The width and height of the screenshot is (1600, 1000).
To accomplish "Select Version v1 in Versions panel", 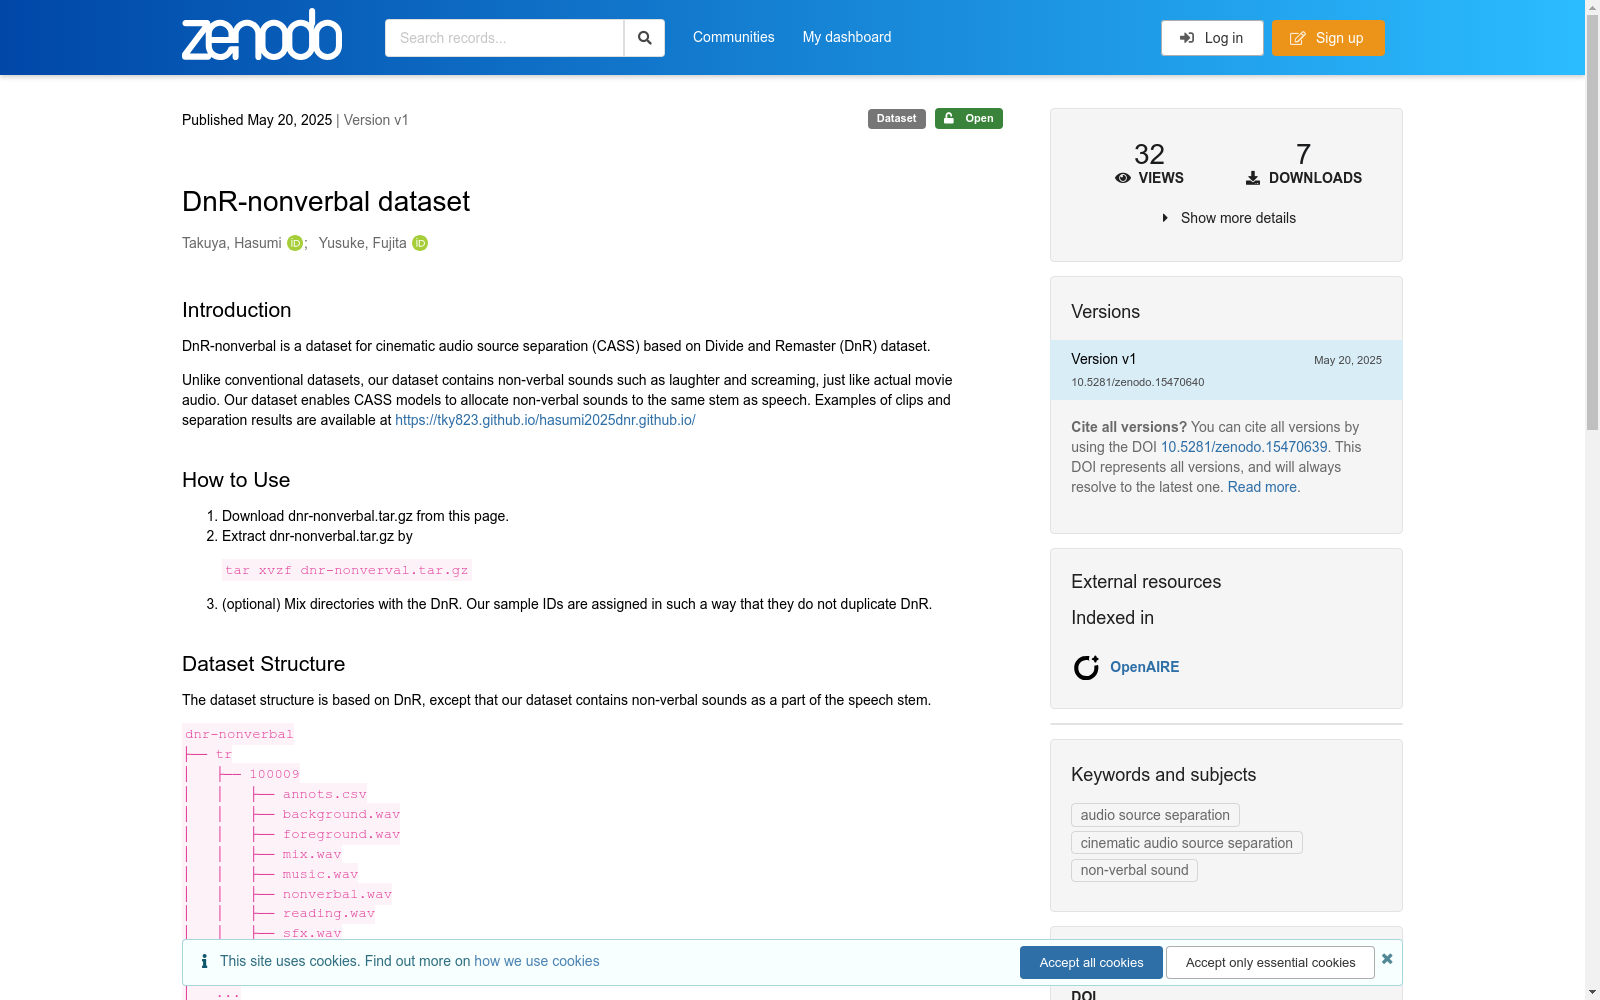I will 1103,359.
